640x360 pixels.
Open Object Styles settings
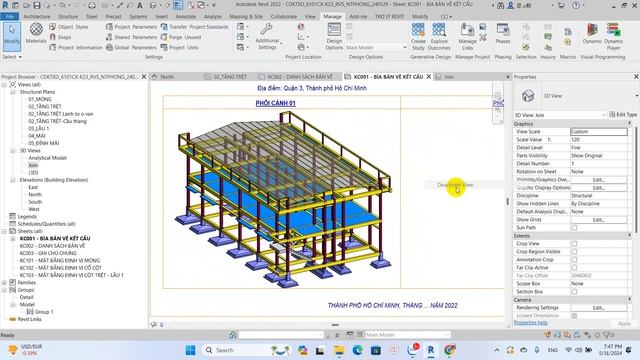(69, 27)
